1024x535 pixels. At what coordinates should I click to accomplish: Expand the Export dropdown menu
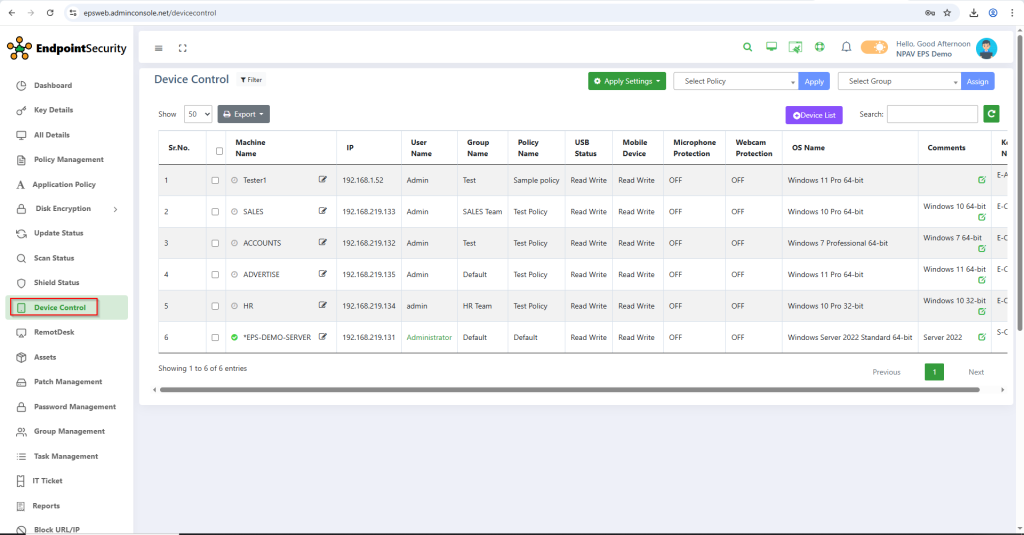coord(243,115)
